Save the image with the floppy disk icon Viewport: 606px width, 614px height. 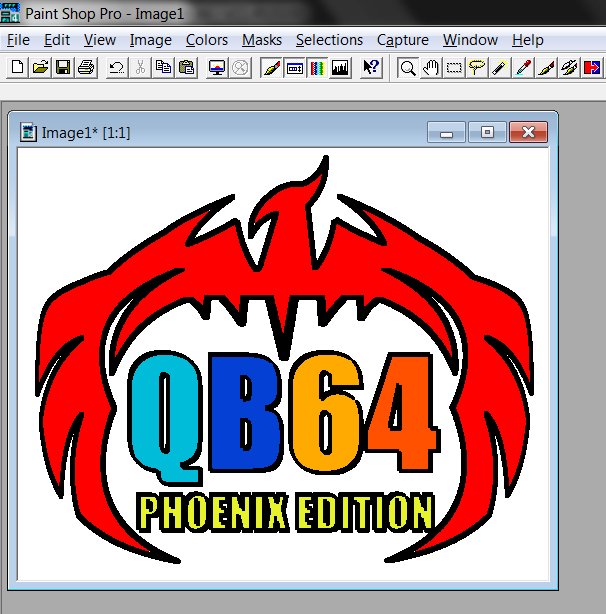pos(63,68)
